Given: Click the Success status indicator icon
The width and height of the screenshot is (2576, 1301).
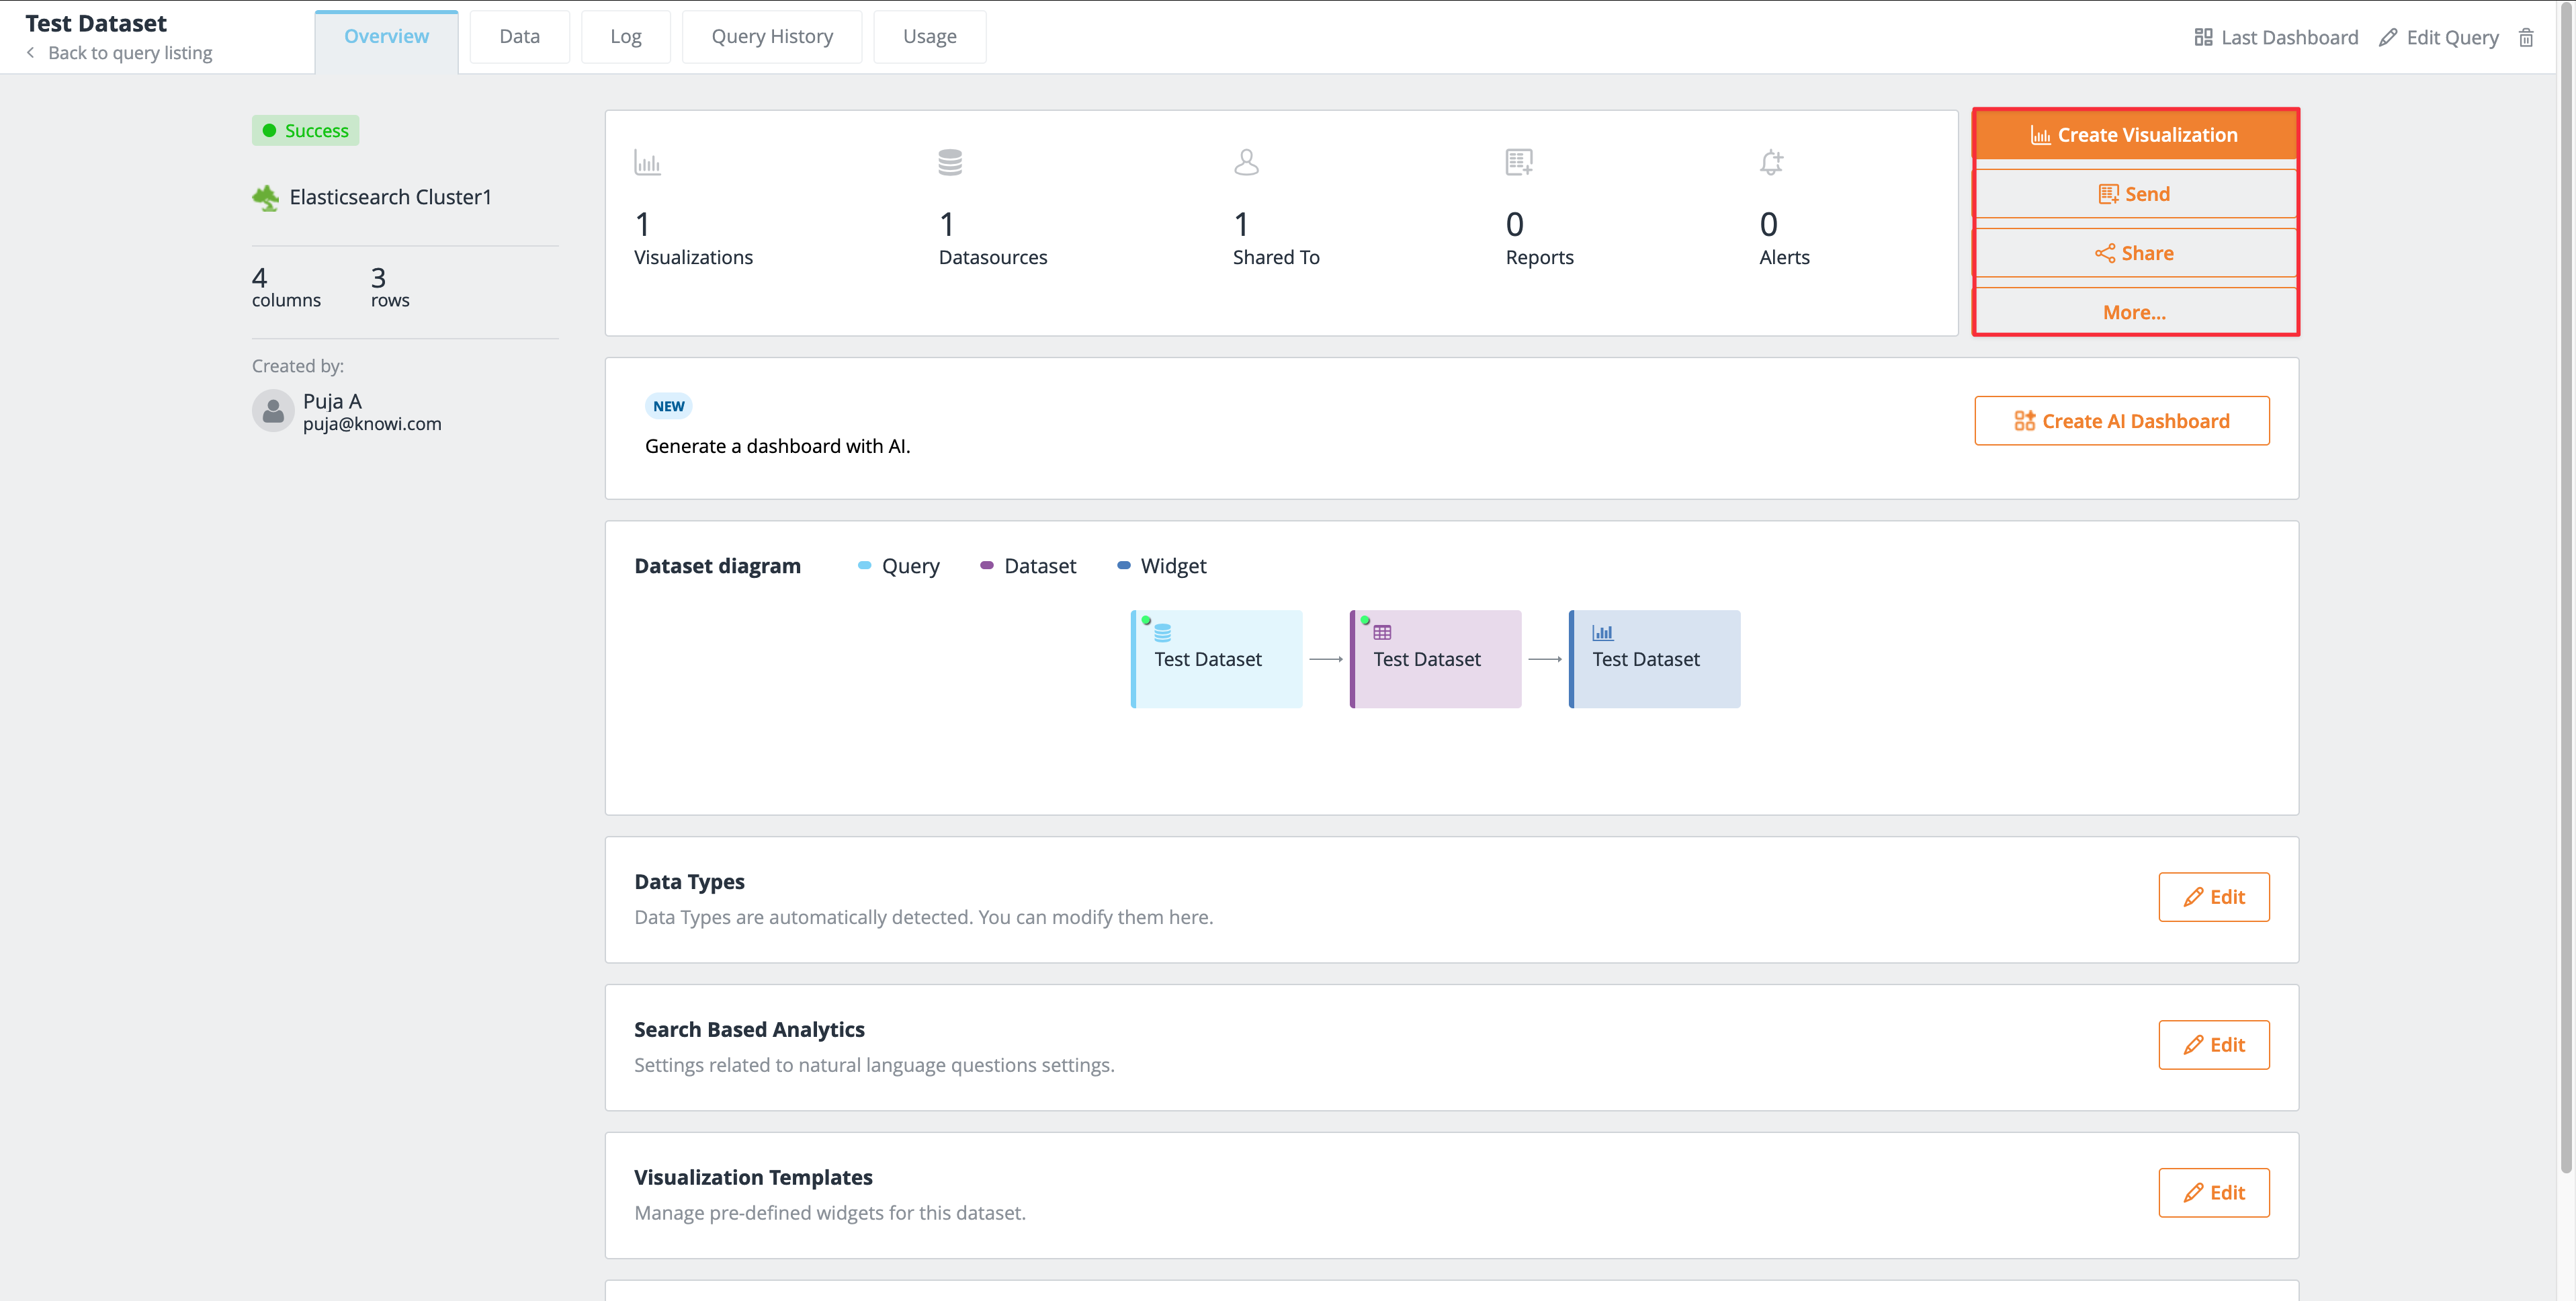Looking at the screenshot, I should (x=269, y=130).
